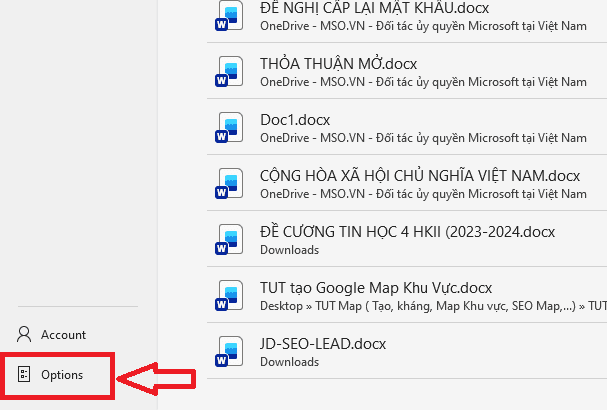Open ĐỀ CƯƠNG TIN HỌC 4 HKII document title
This screenshot has height=410, width=607.
tap(406, 231)
